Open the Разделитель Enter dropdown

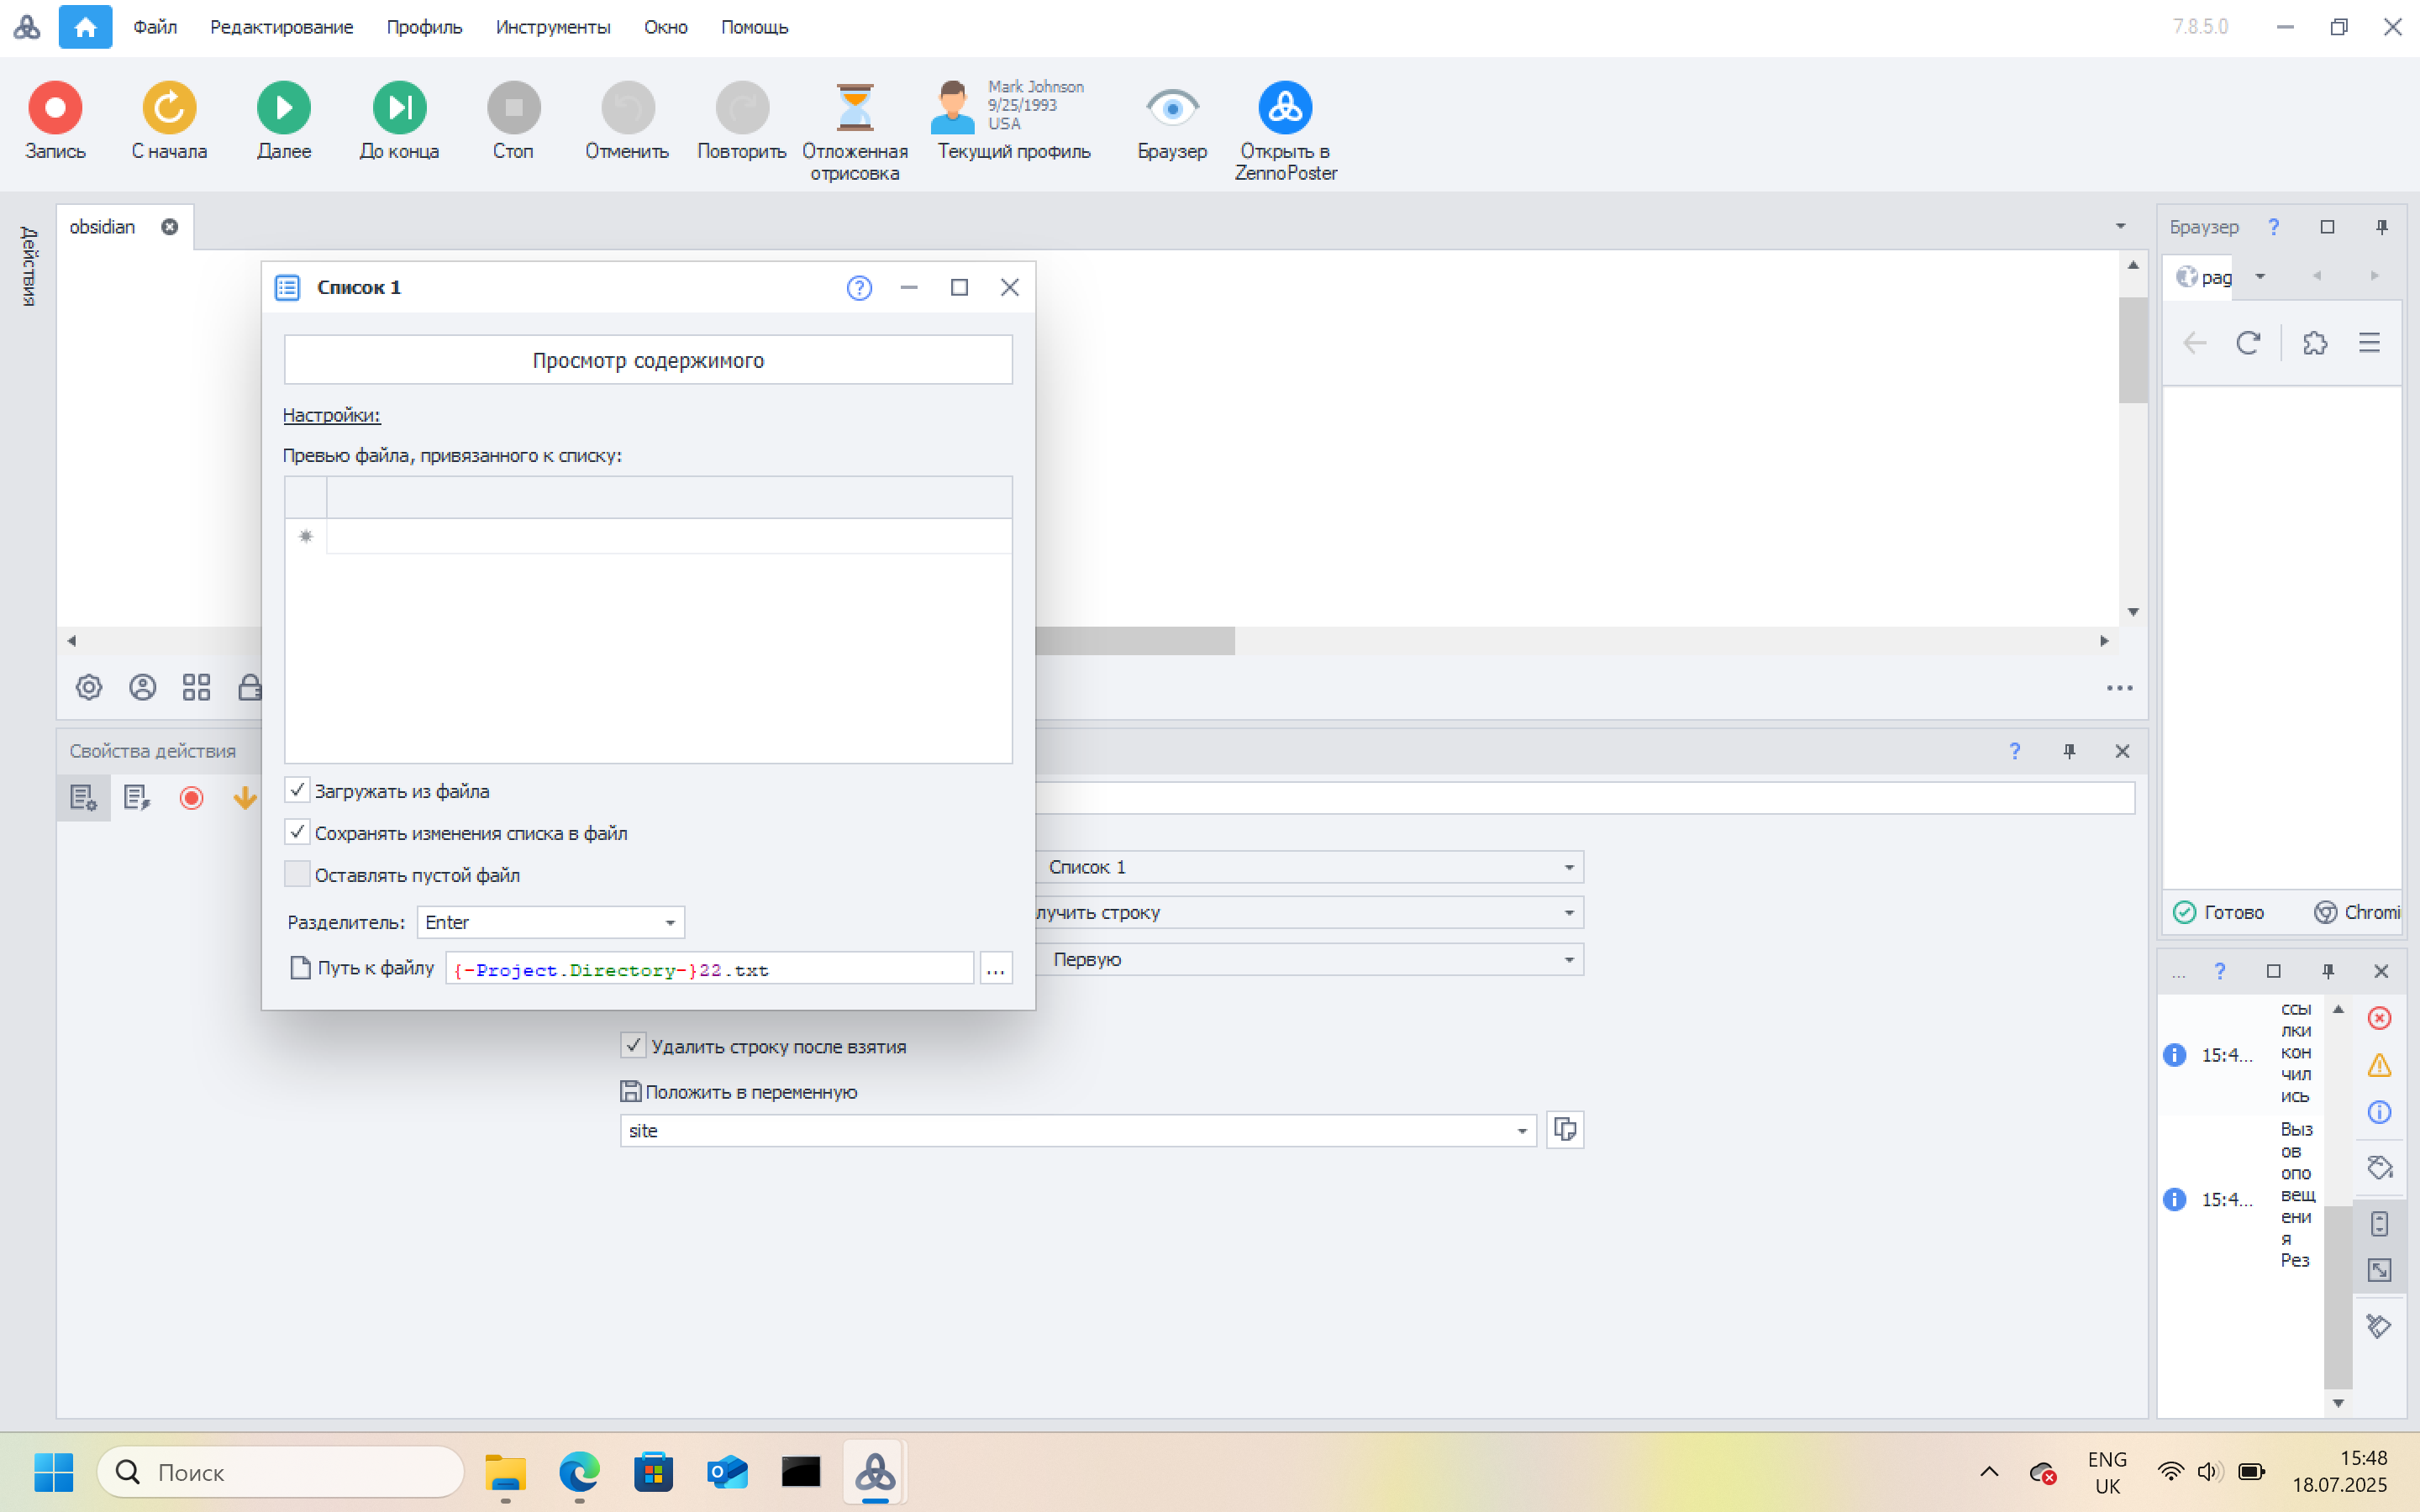[x=551, y=922]
